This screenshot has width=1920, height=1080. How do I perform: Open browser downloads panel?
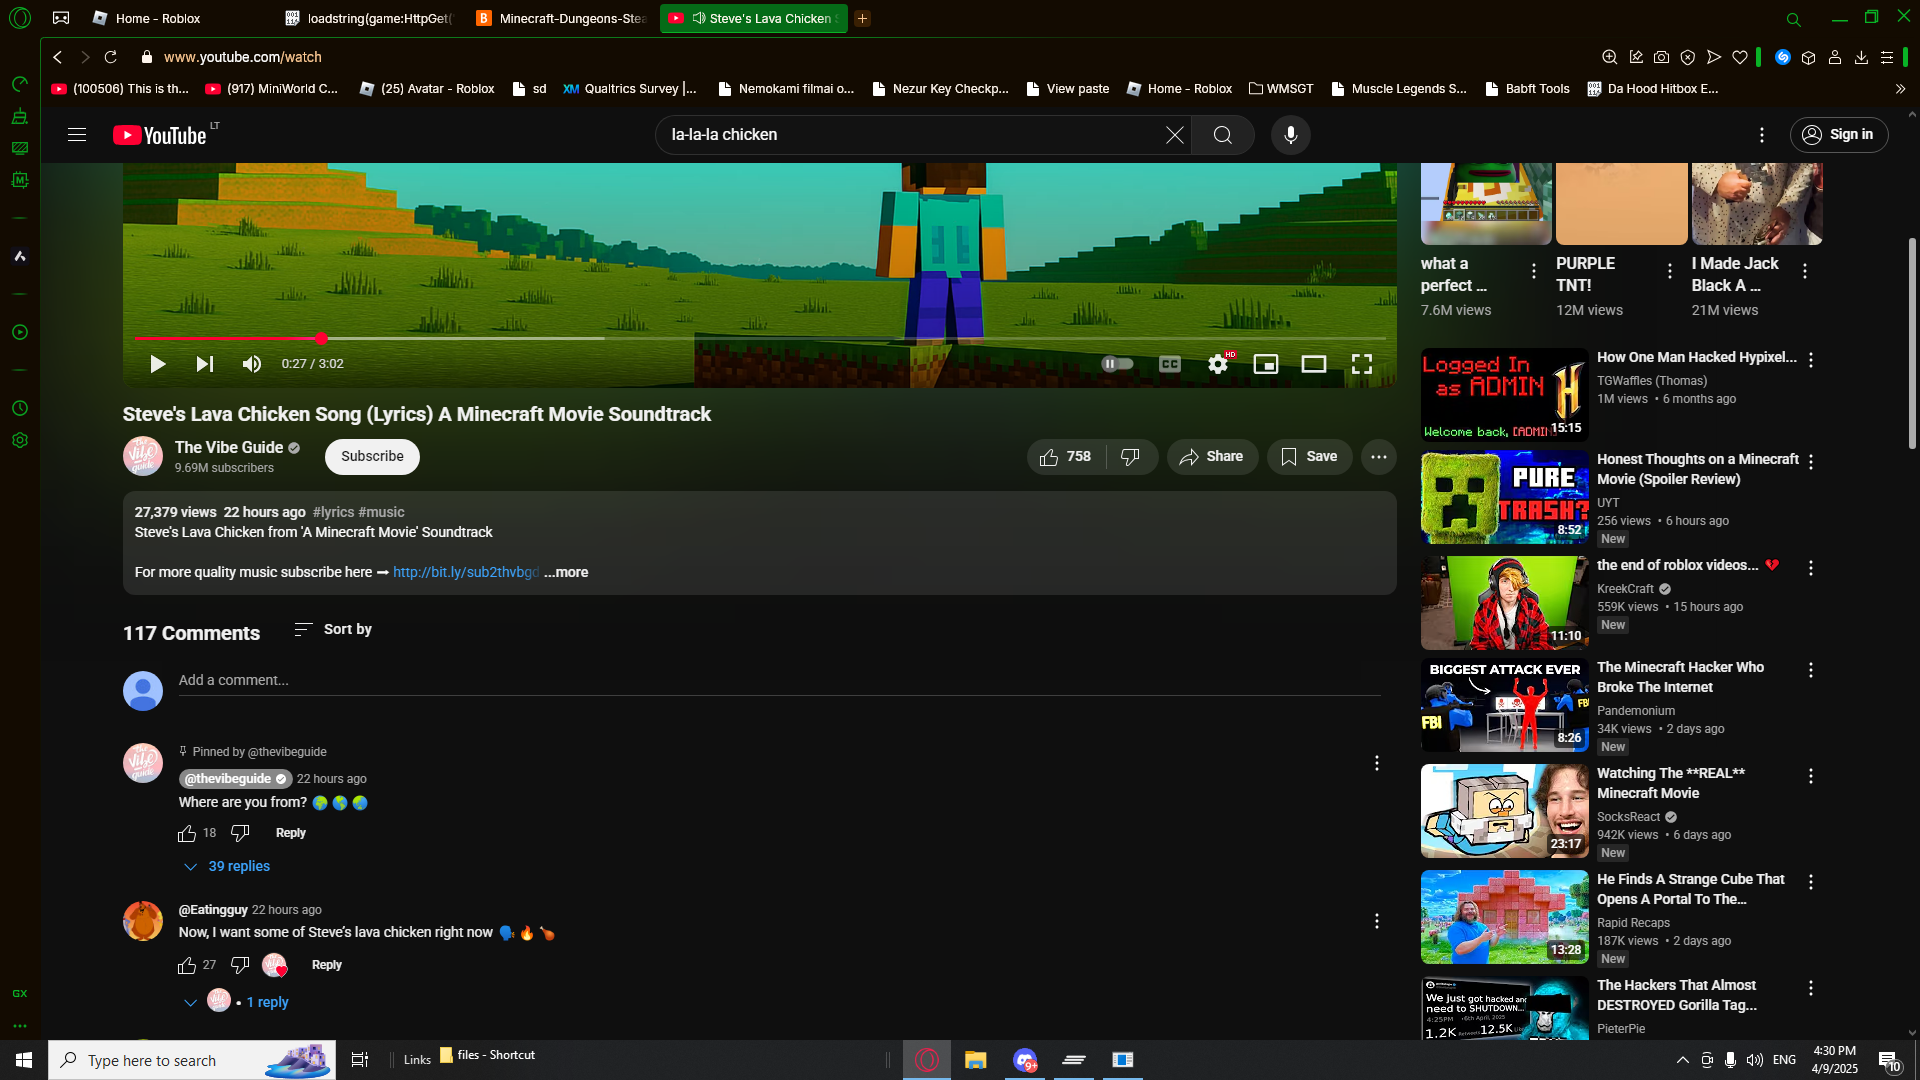[x=1861, y=57]
